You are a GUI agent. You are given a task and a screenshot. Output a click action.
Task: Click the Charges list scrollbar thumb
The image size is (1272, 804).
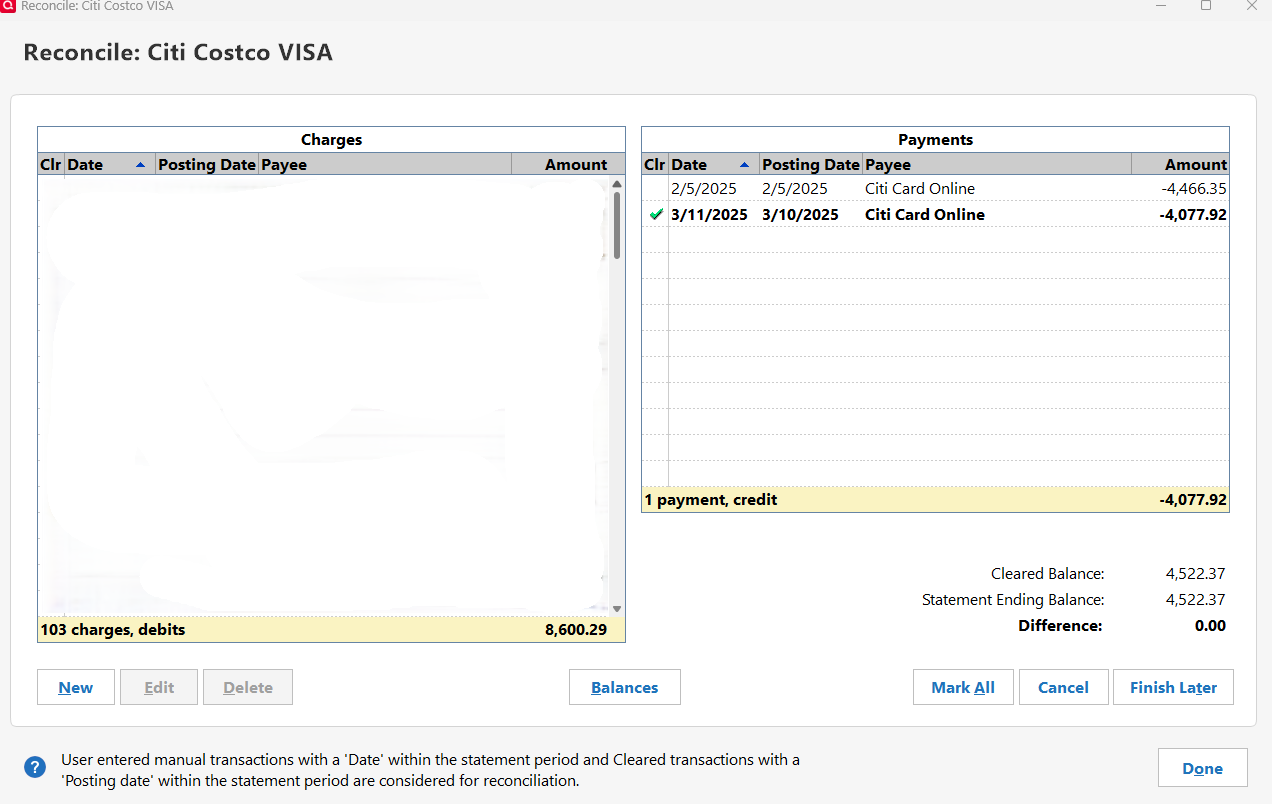pyautogui.click(x=617, y=224)
